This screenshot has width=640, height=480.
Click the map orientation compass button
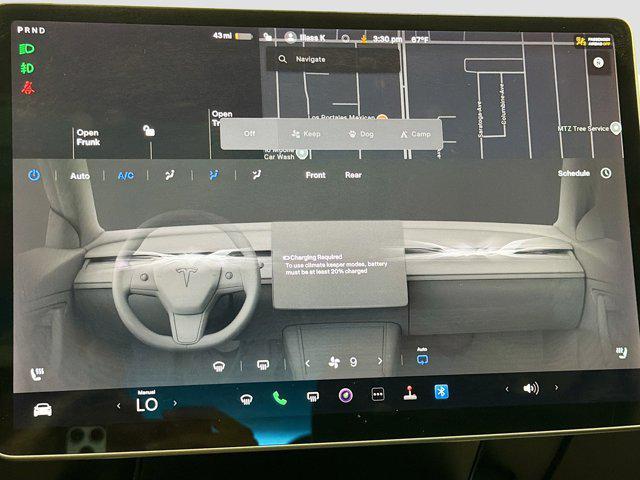[x=598, y=62]
